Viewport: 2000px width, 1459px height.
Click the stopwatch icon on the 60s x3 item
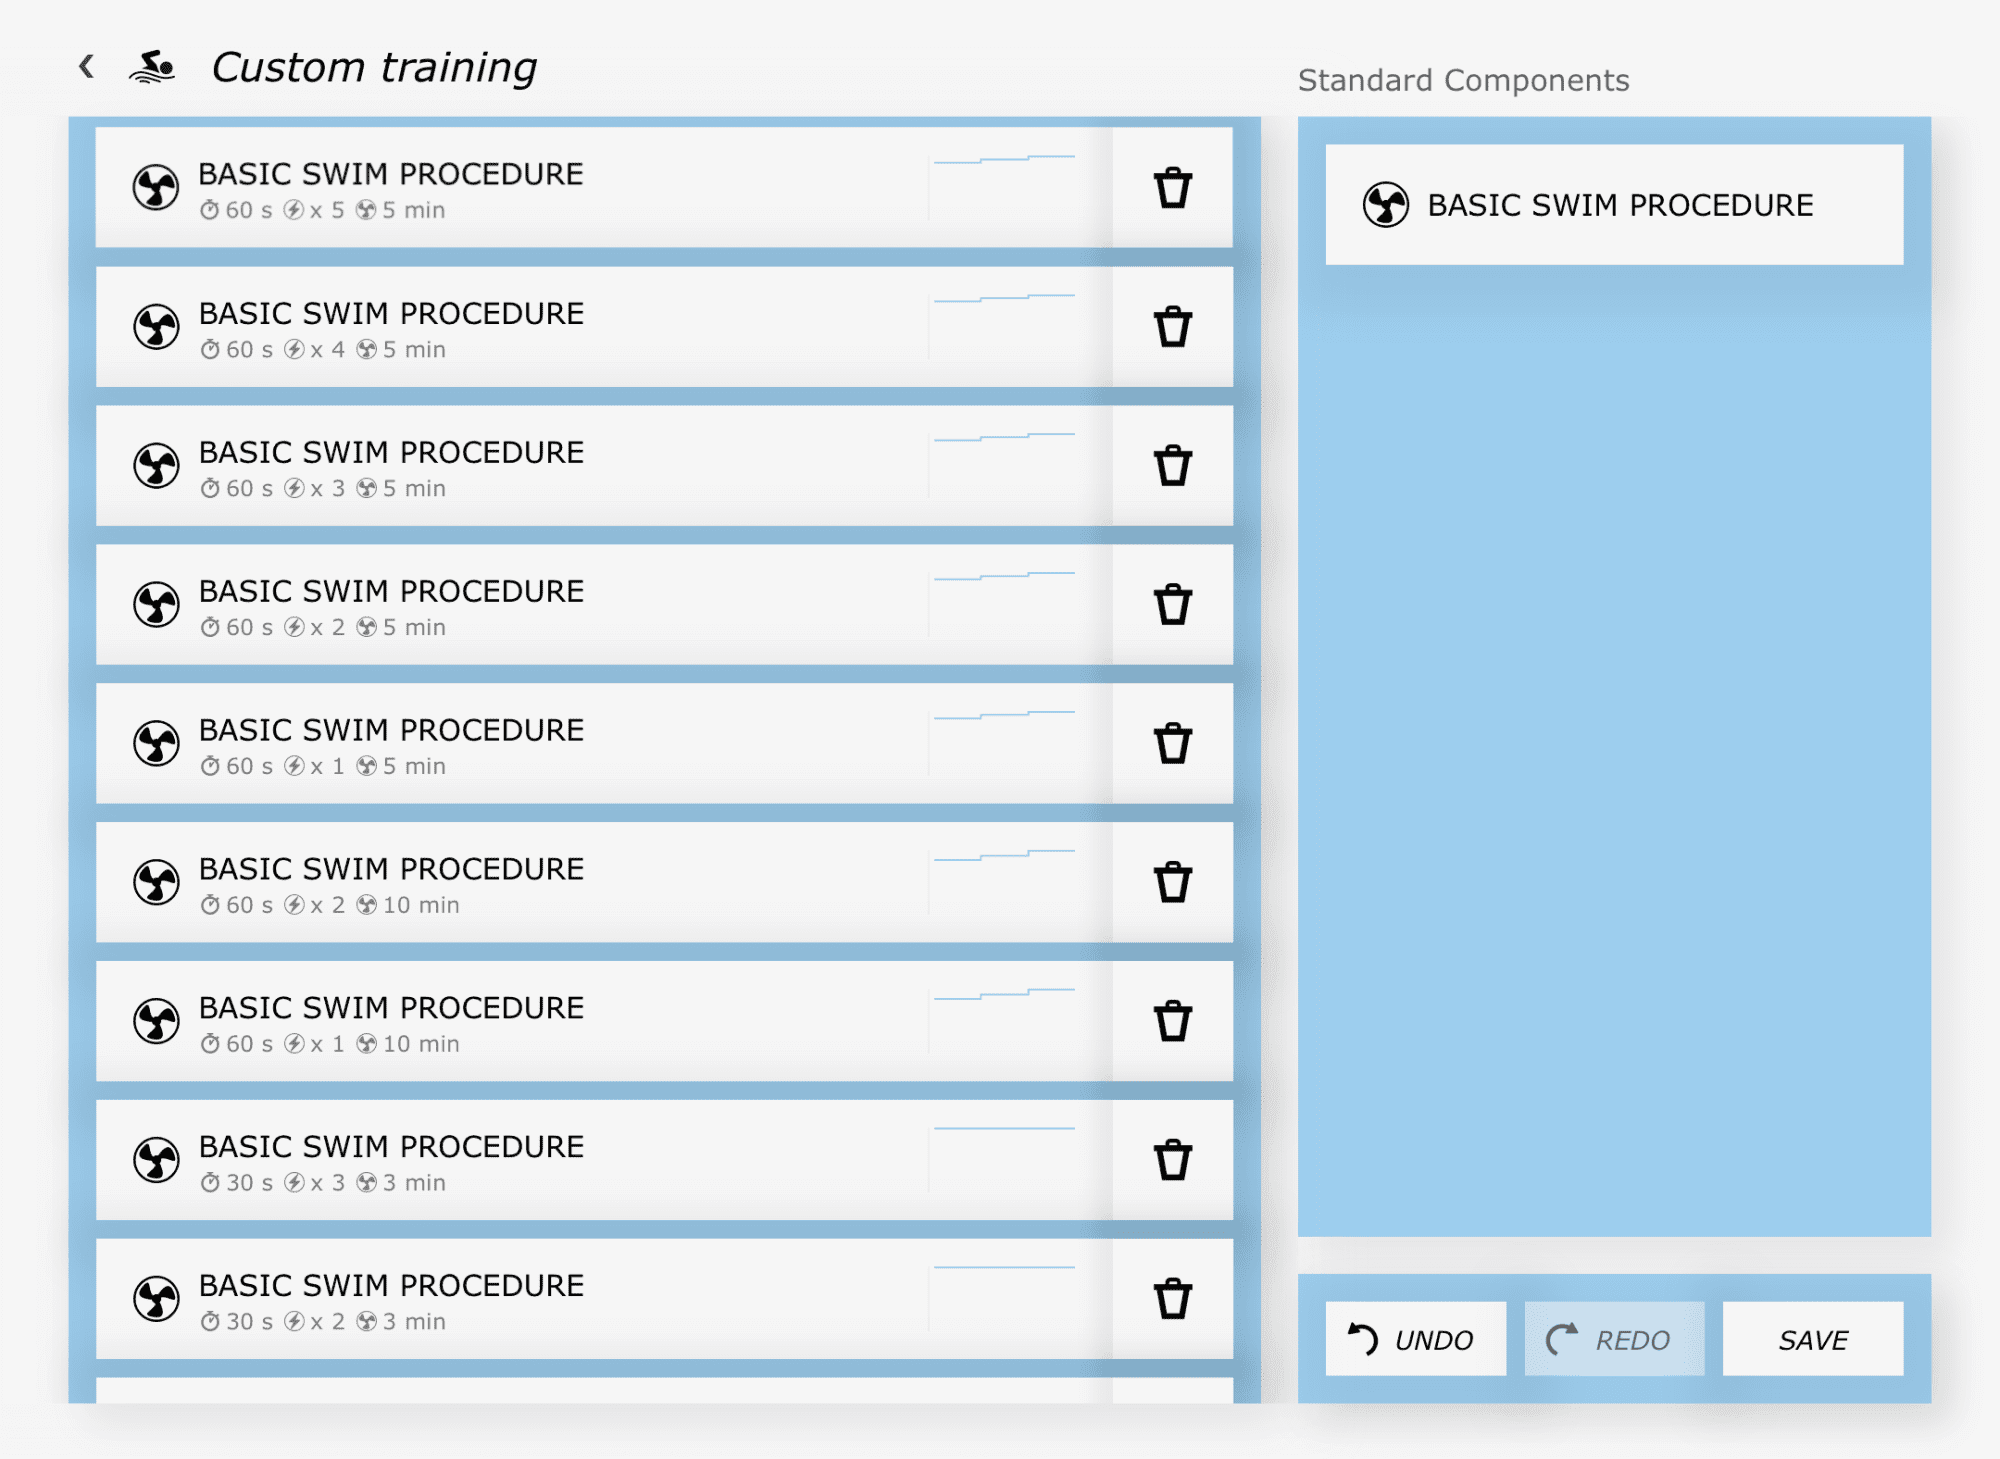(210, 487)
